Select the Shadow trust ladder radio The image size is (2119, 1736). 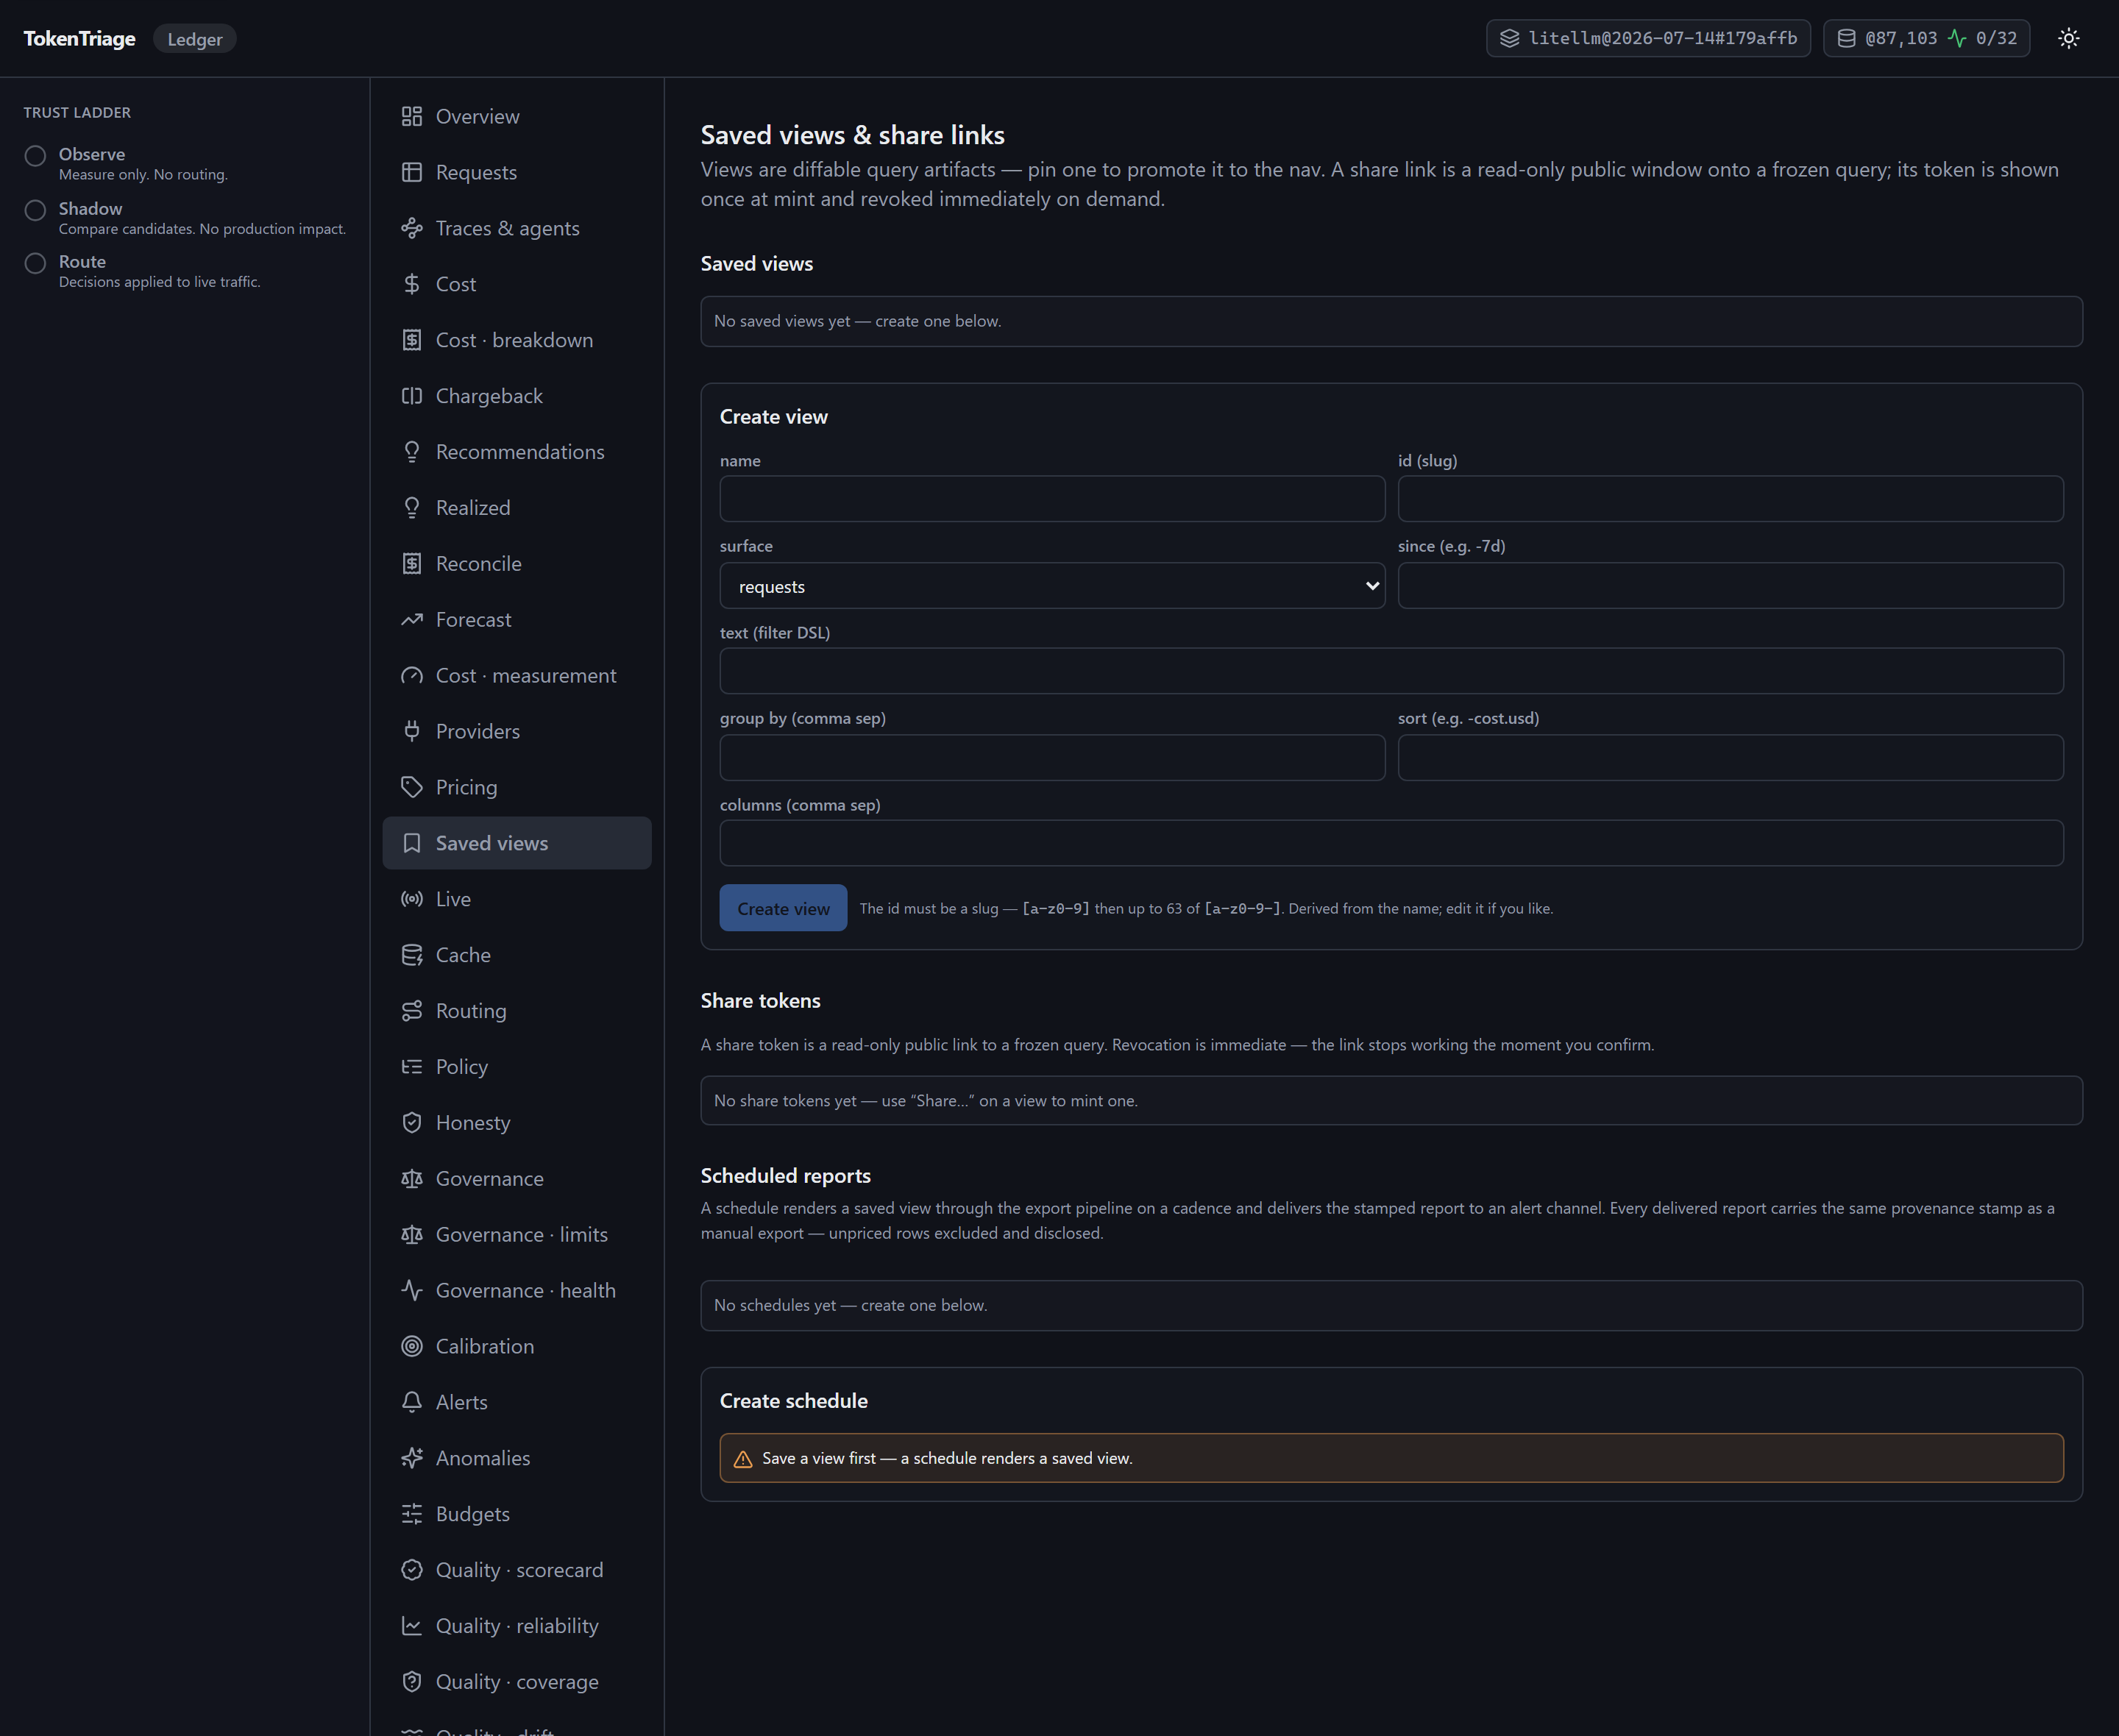click(x=35, y=210)
